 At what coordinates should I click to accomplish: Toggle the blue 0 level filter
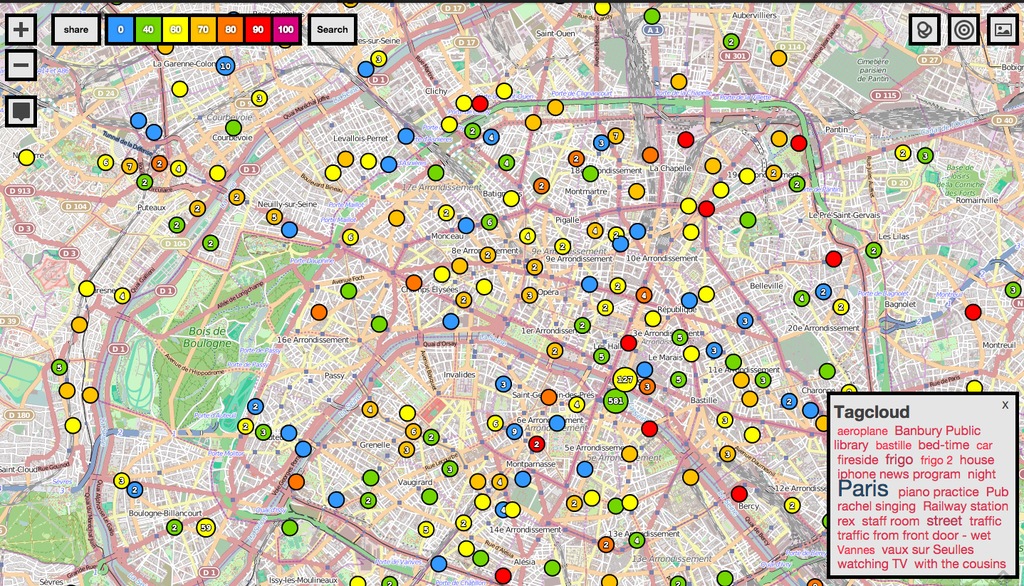click(120, 30)
